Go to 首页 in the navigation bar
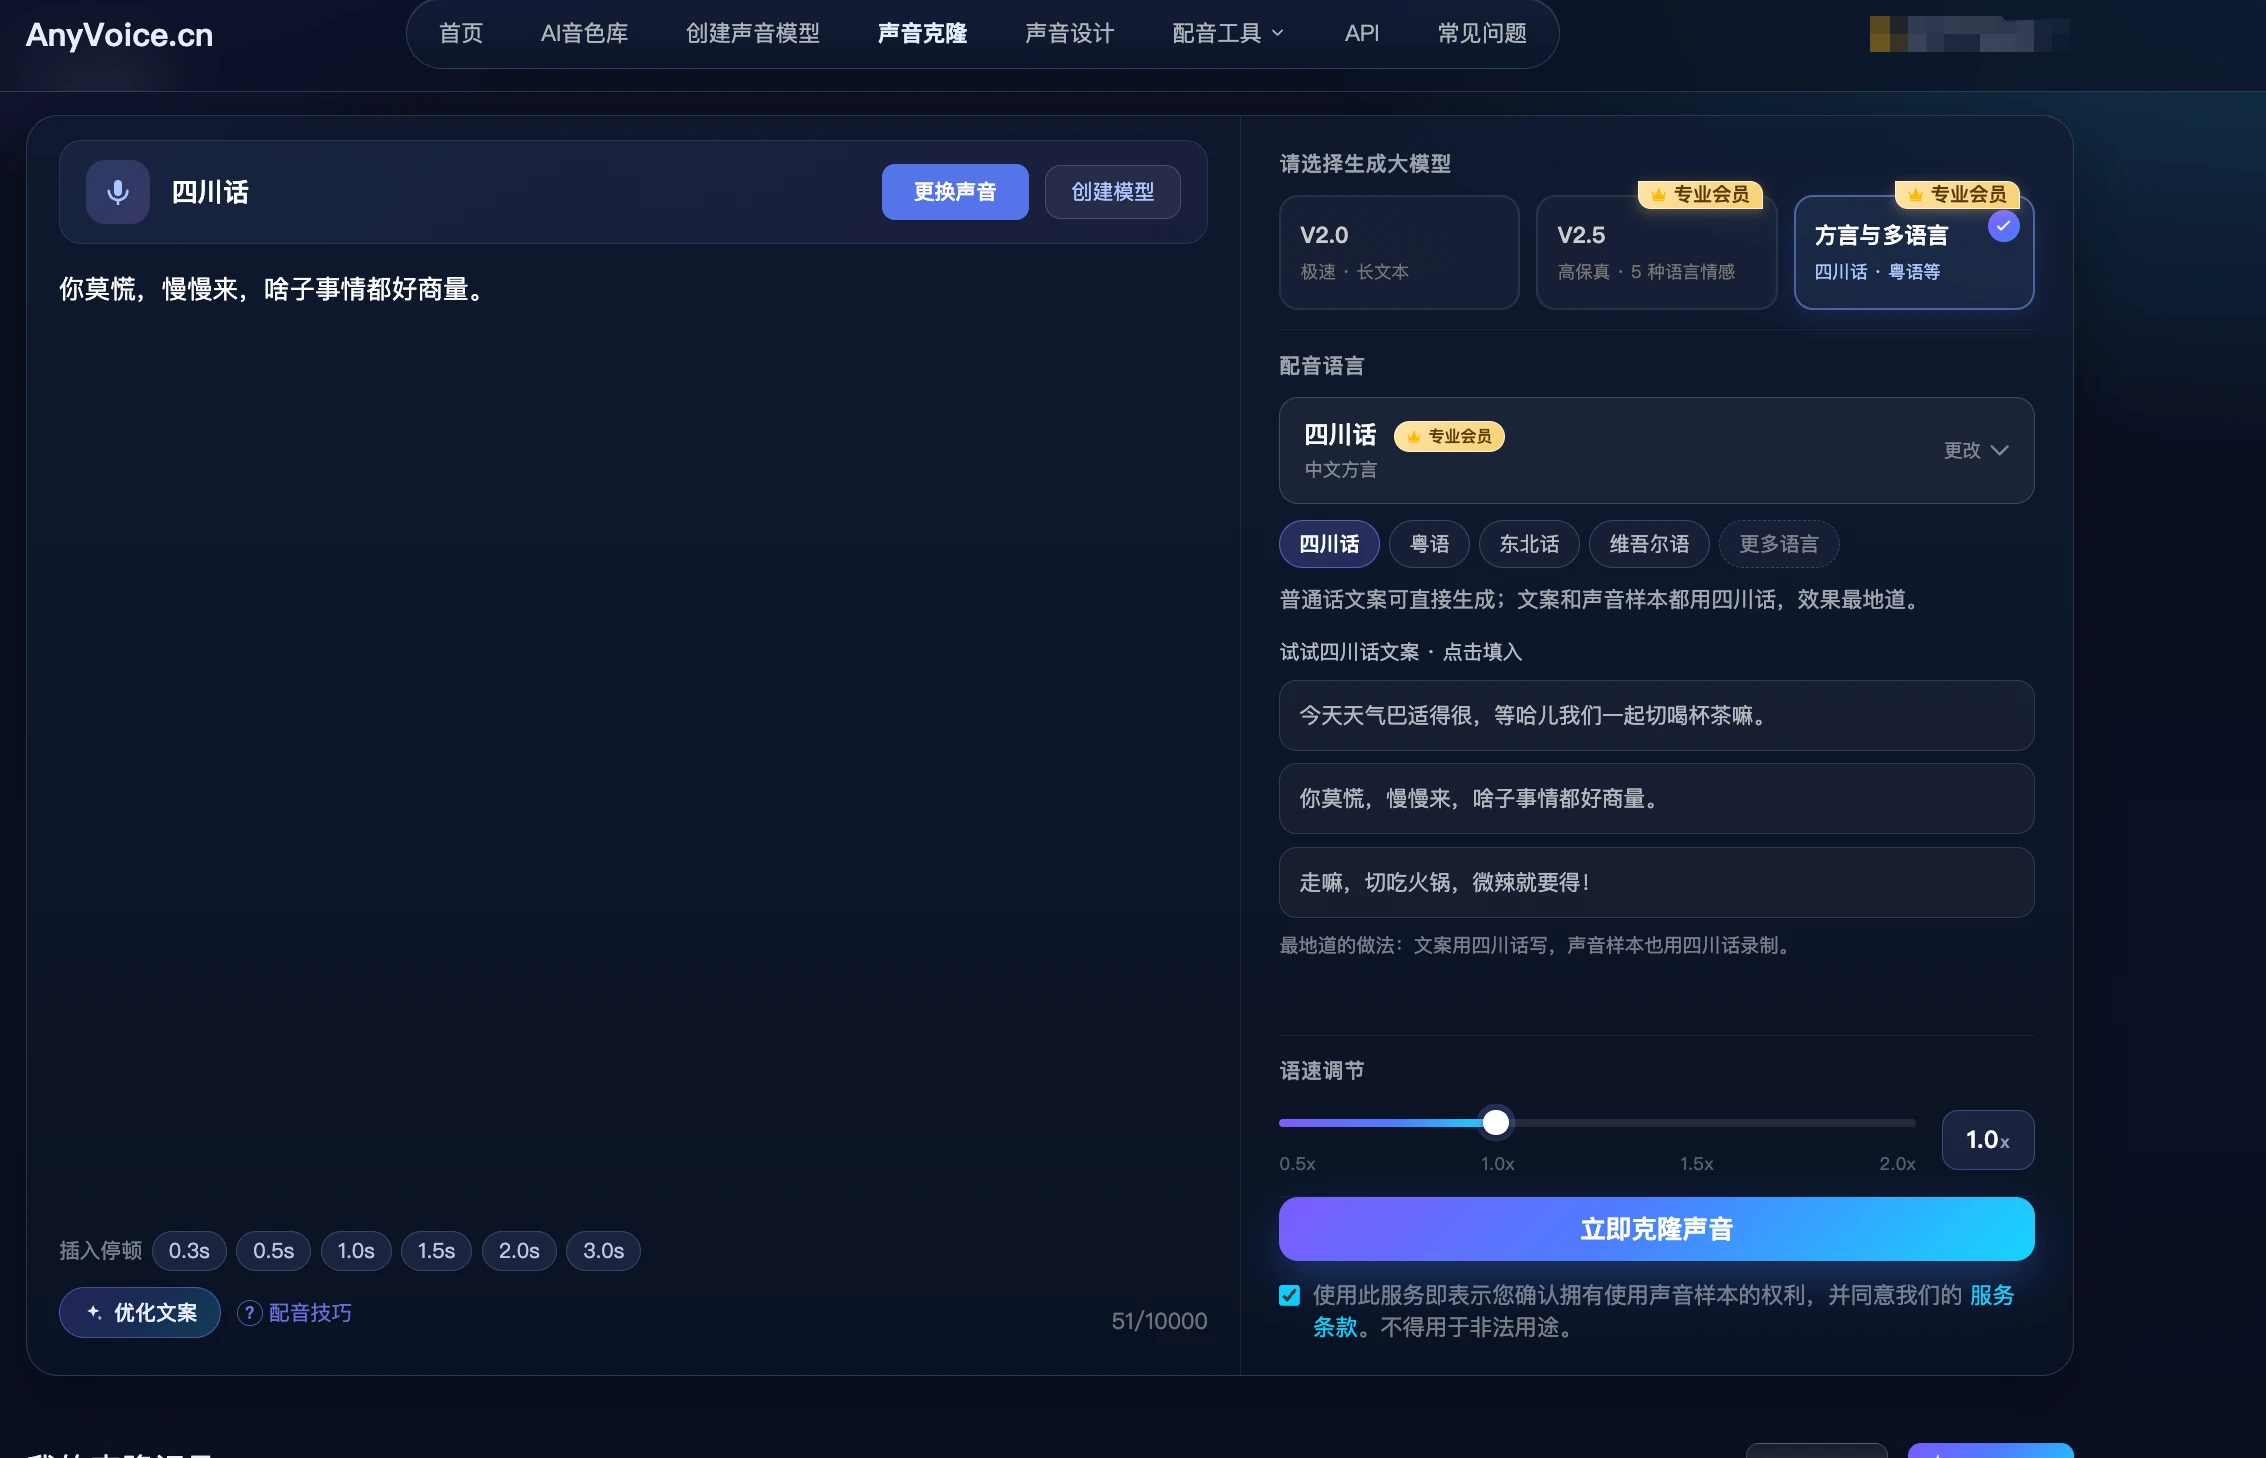Image resolution: width=2266 pixels, height=1458 pixels. coord(461,34)
